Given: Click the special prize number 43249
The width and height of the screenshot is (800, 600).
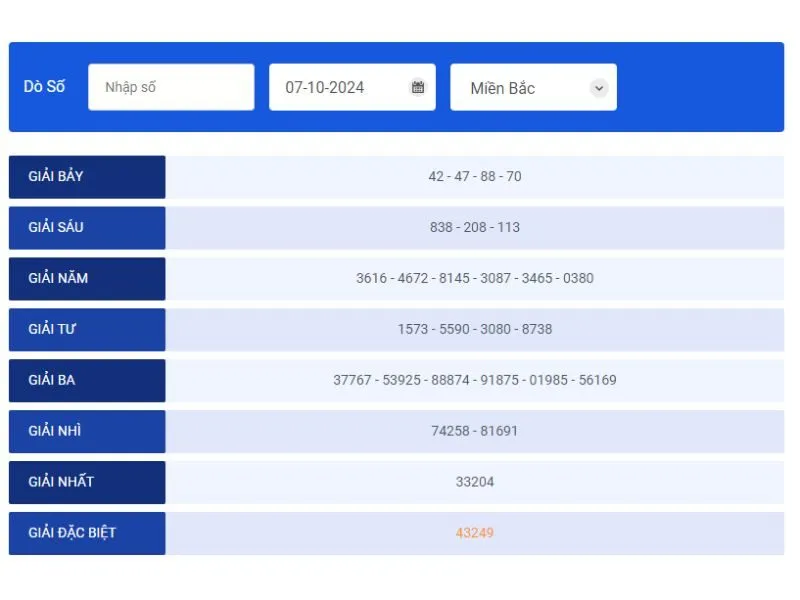Looking at the screenshot, I should point(475,533).
